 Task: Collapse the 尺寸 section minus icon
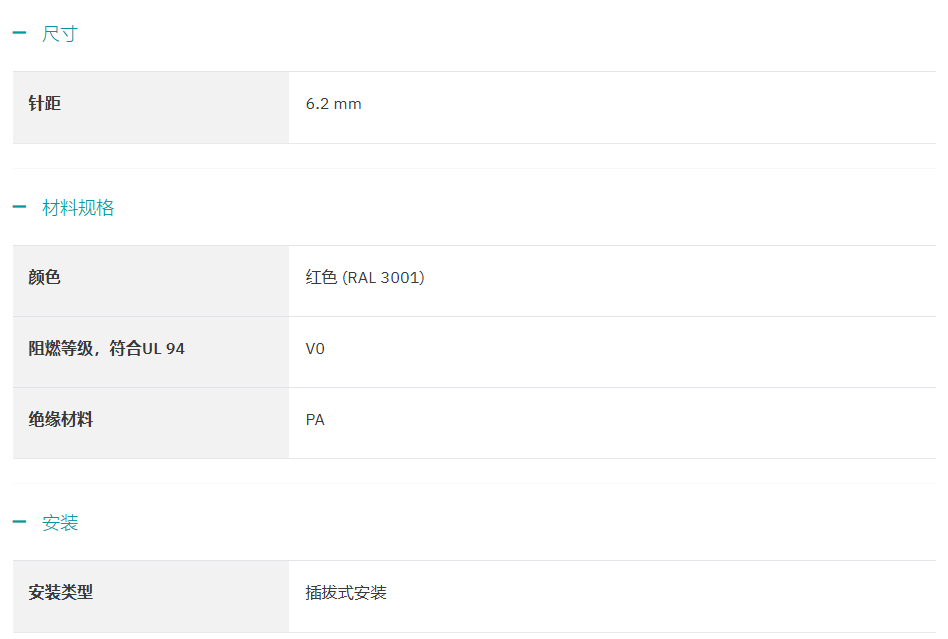19,34
